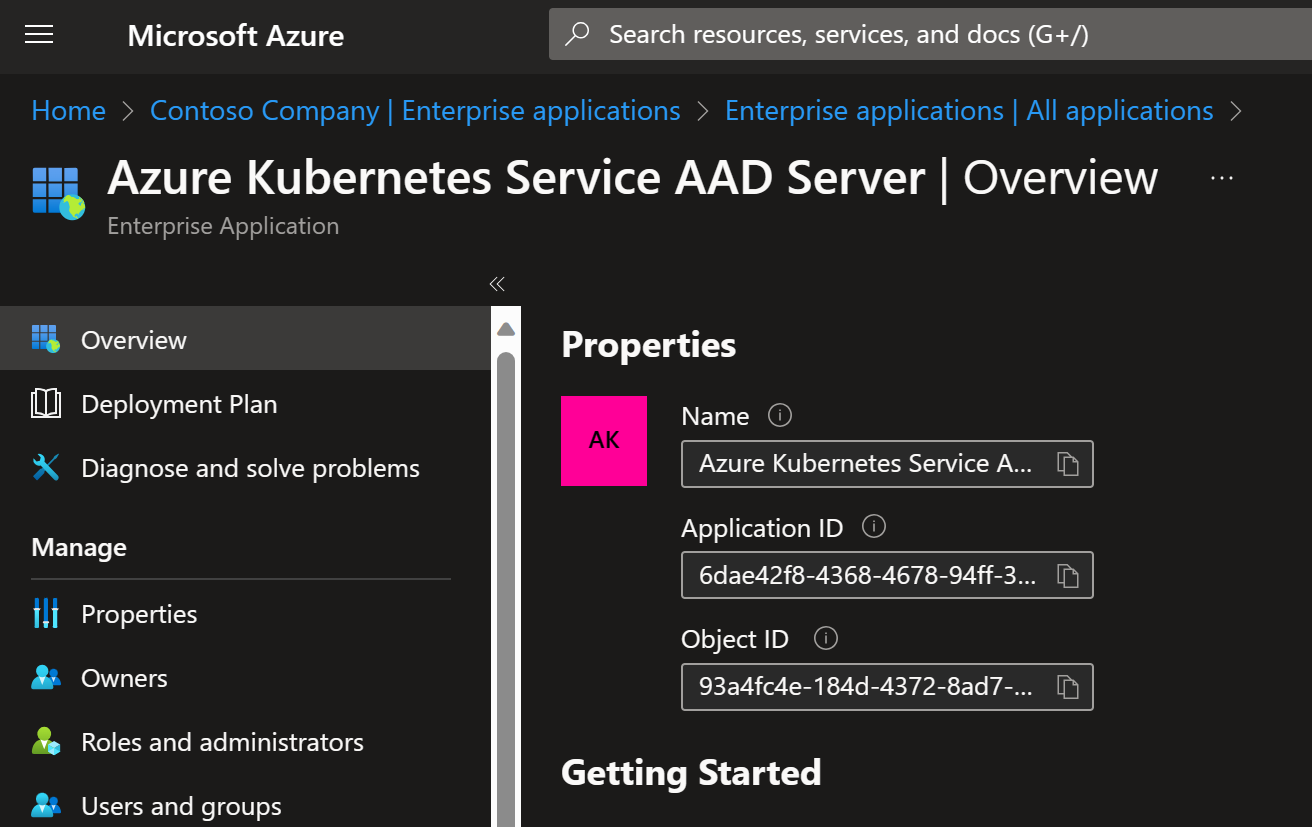Open the hamburger portal menu
Screen dimensions: 1312x827
click(39, 35)
